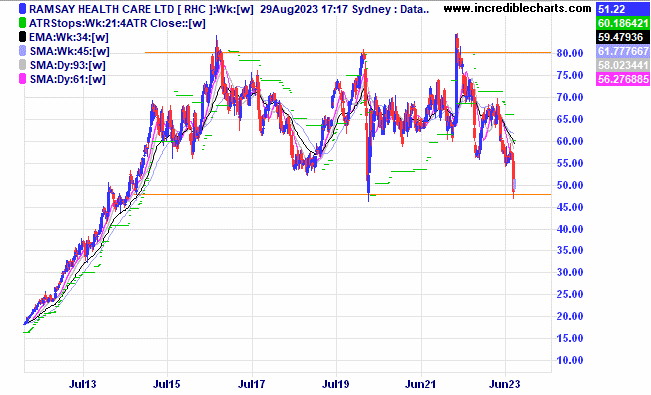
Task: Click the 56.276885 magenta value box
Action: point(623,79)
